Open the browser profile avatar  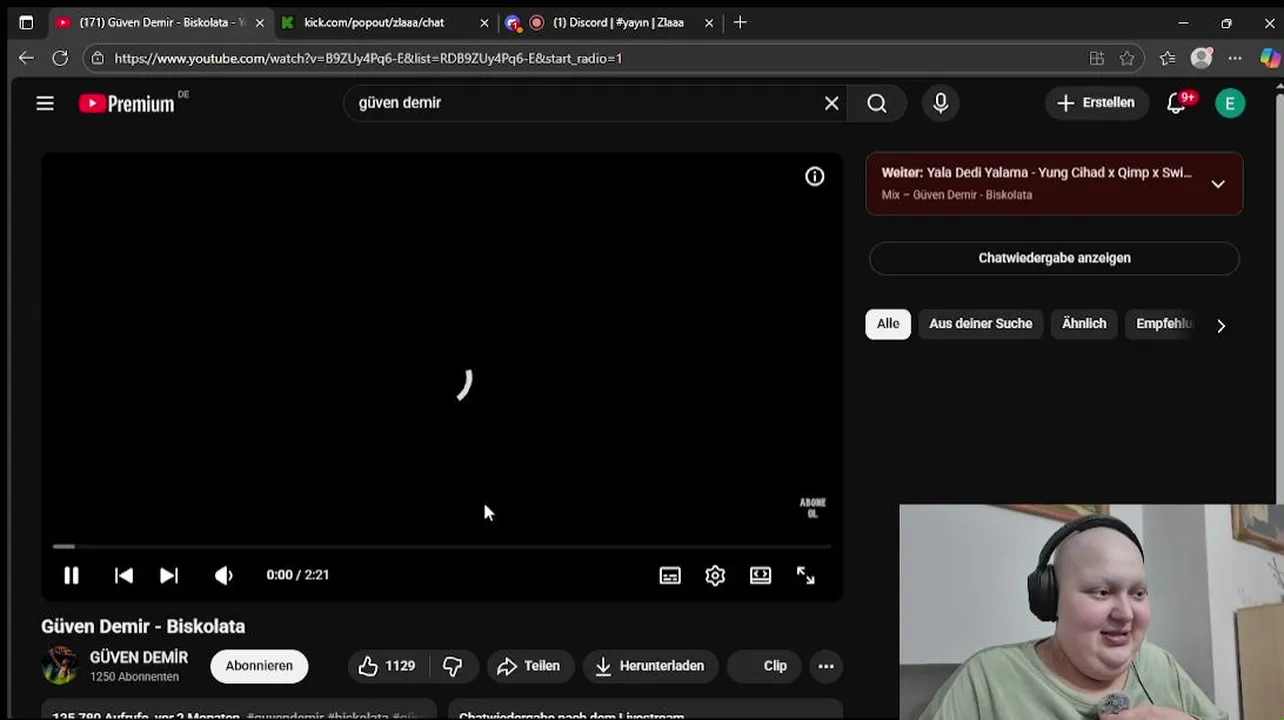pos(1202,58)
